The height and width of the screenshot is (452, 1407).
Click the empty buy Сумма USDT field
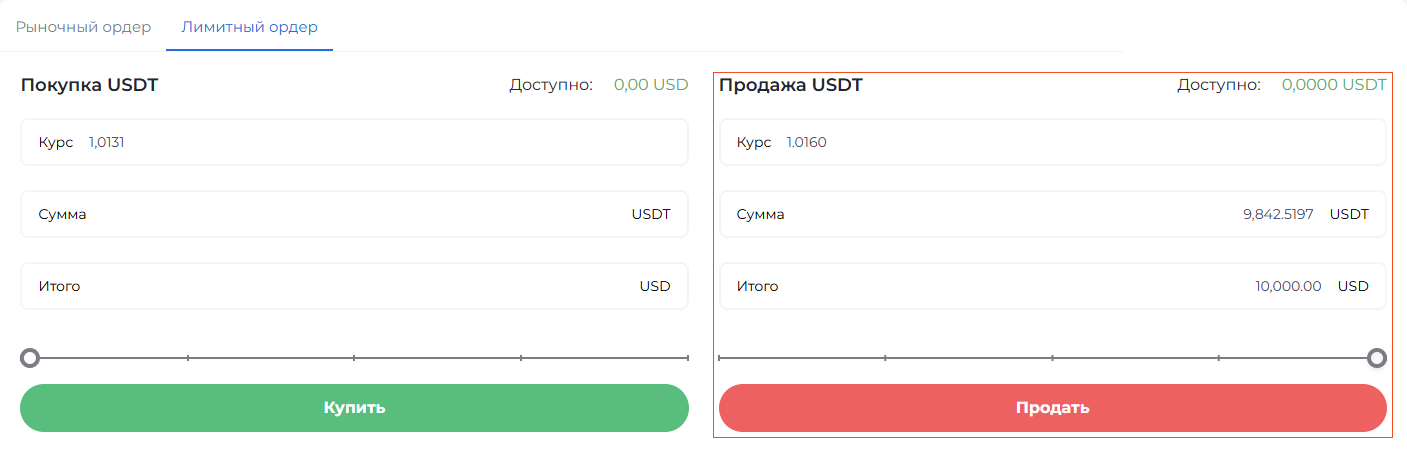[354, 214]
